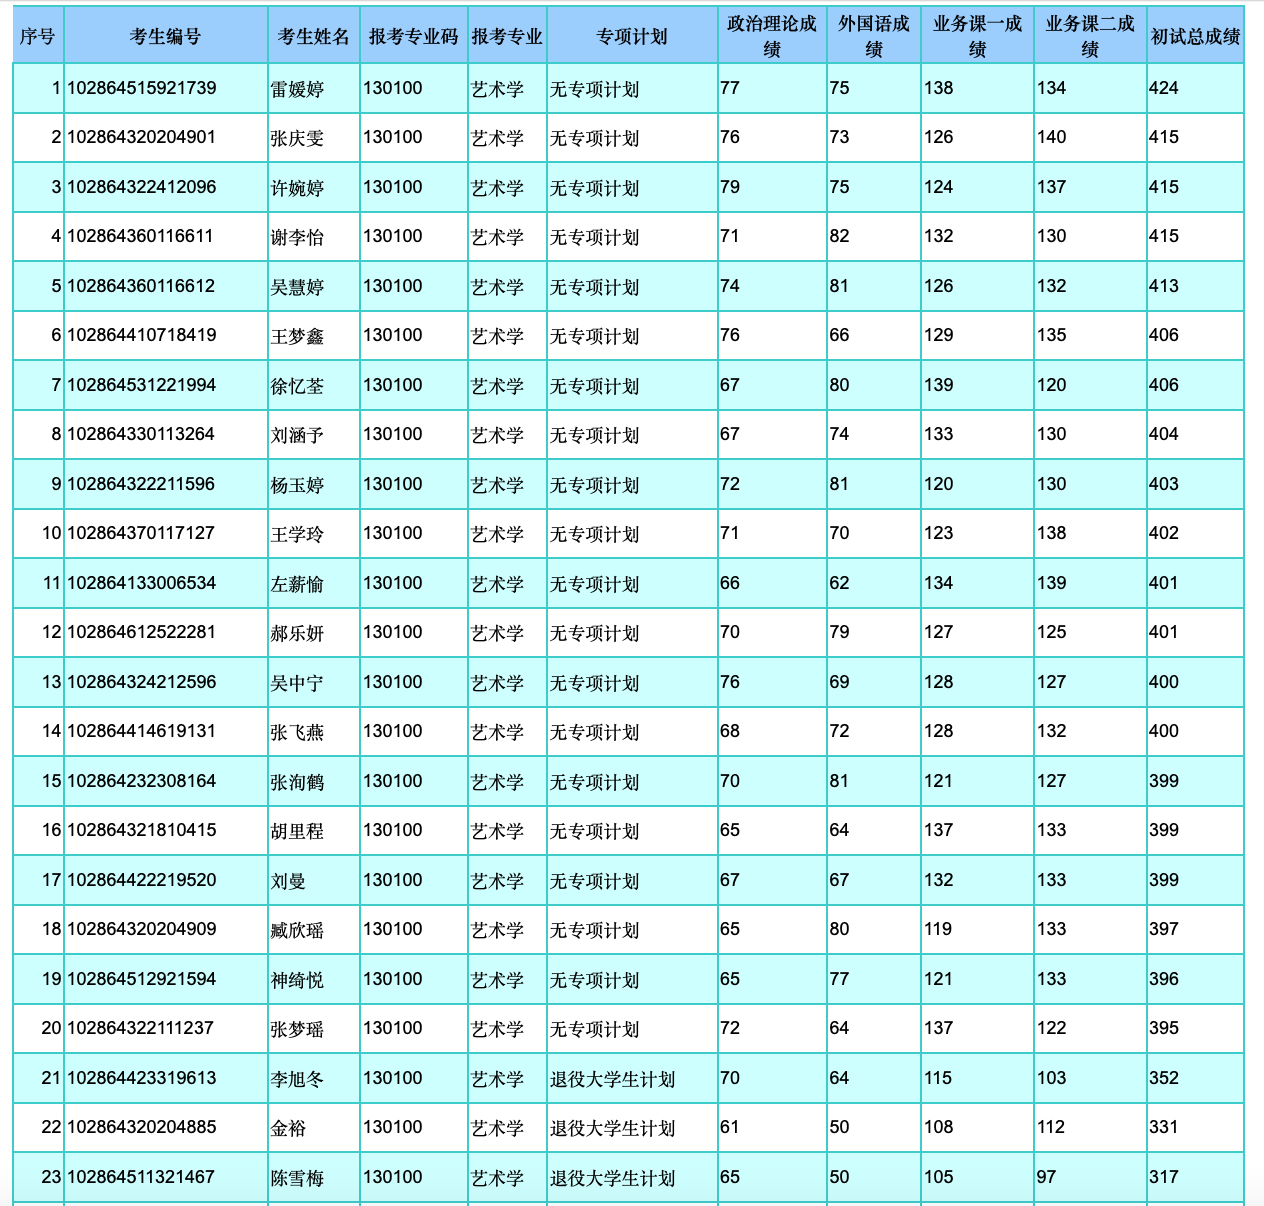Click the 考生姓名 column header

(x=313, y=36)
